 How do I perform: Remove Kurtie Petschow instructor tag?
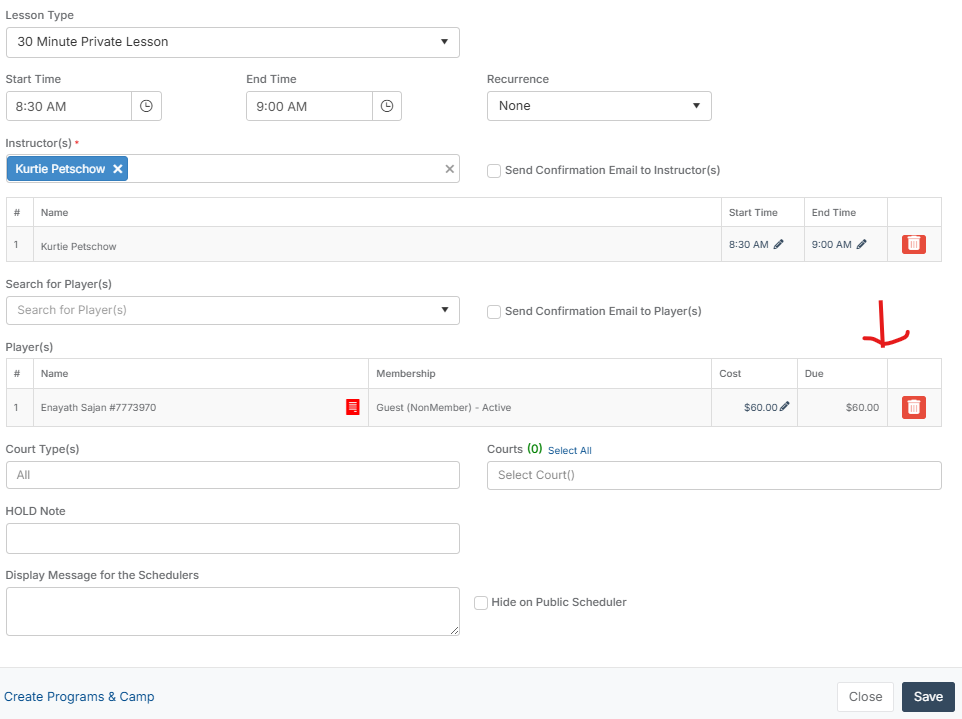pyautogui.click(x=118, y=169)
